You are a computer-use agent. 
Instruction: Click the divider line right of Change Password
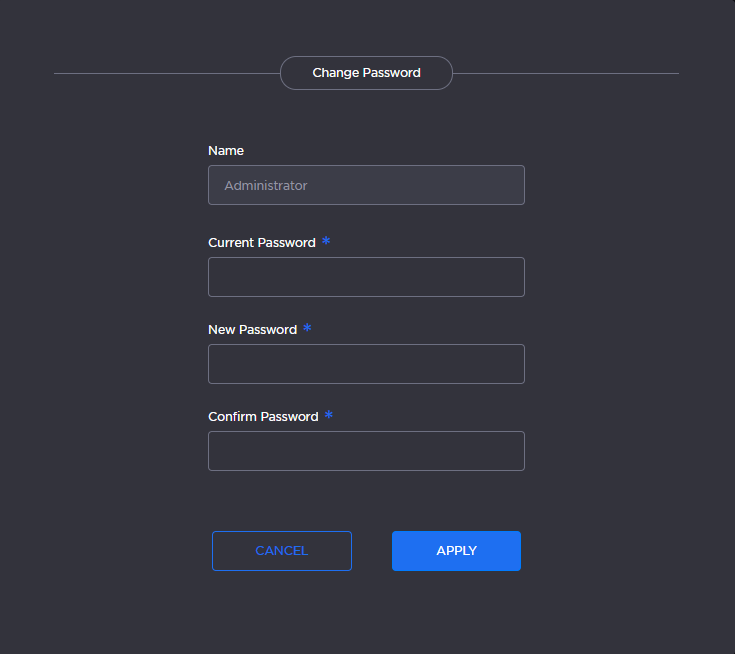[x=565, y=73]
